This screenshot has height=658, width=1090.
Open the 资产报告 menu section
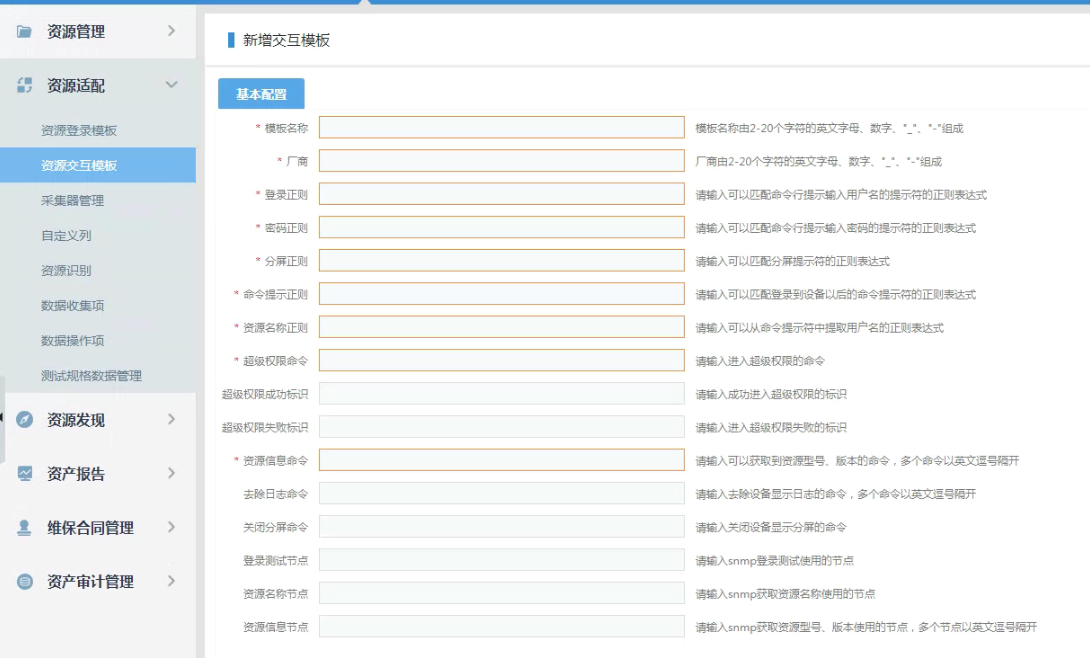[98, 474]
